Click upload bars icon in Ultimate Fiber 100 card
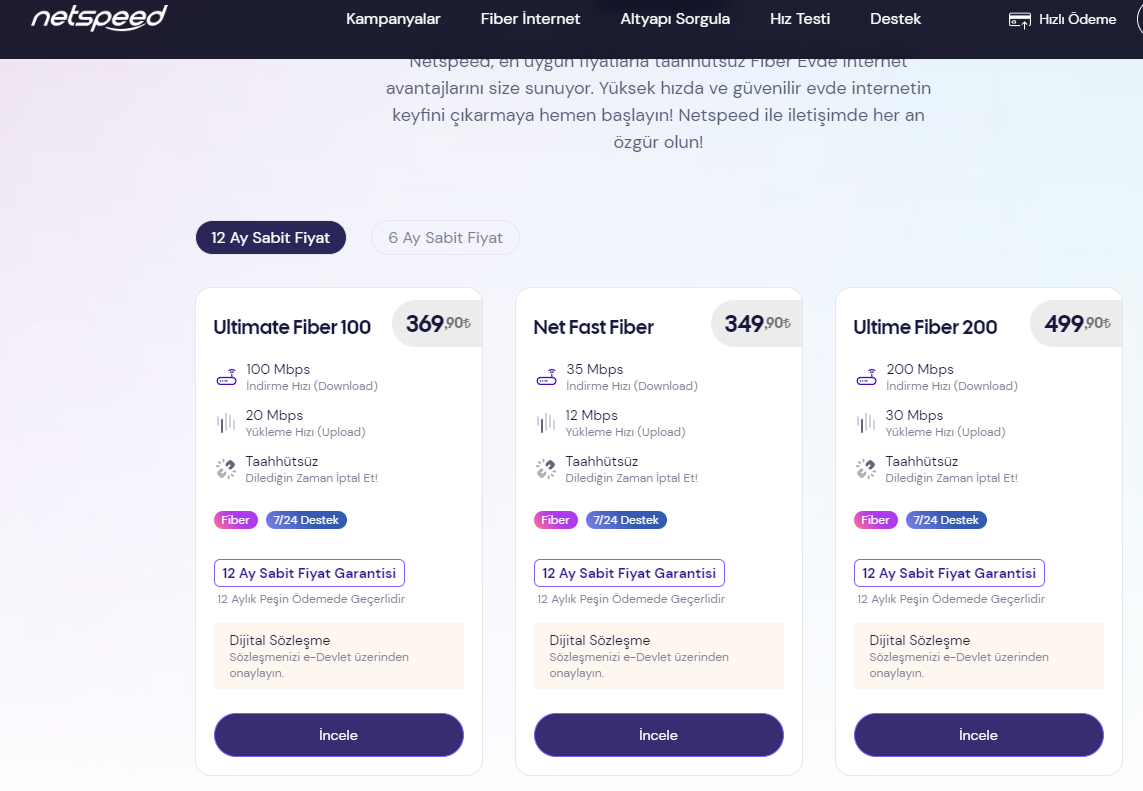1143x791 pixels. (226, 423)
